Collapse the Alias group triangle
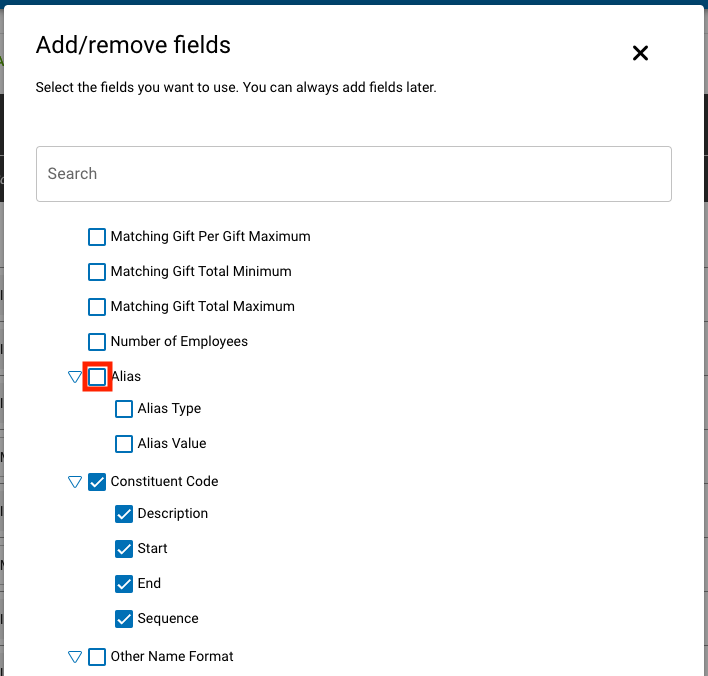The width and height of the screenshot is (708, 676). (x=75, y=377)
